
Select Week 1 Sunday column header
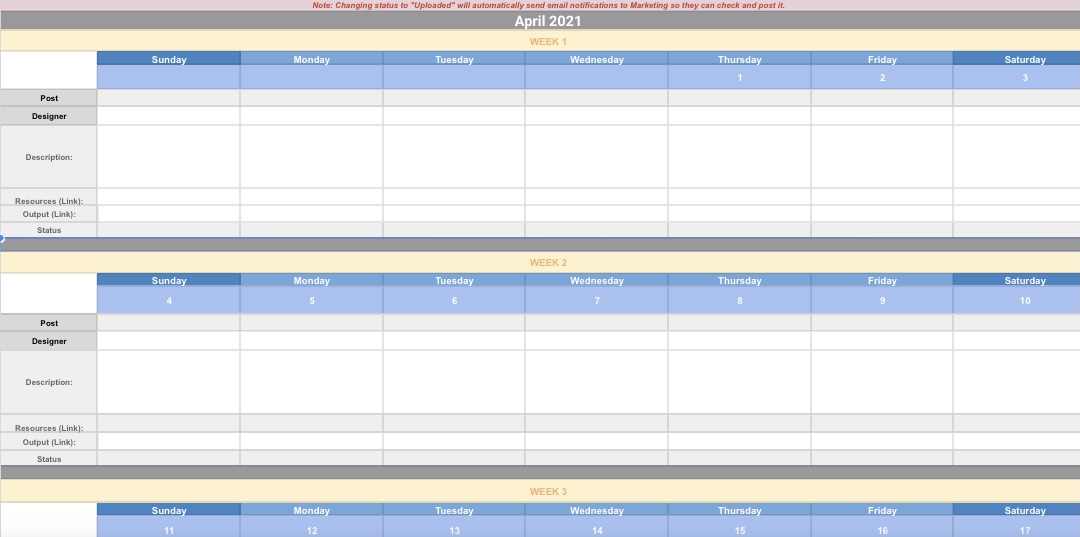(x=169, y=59)
